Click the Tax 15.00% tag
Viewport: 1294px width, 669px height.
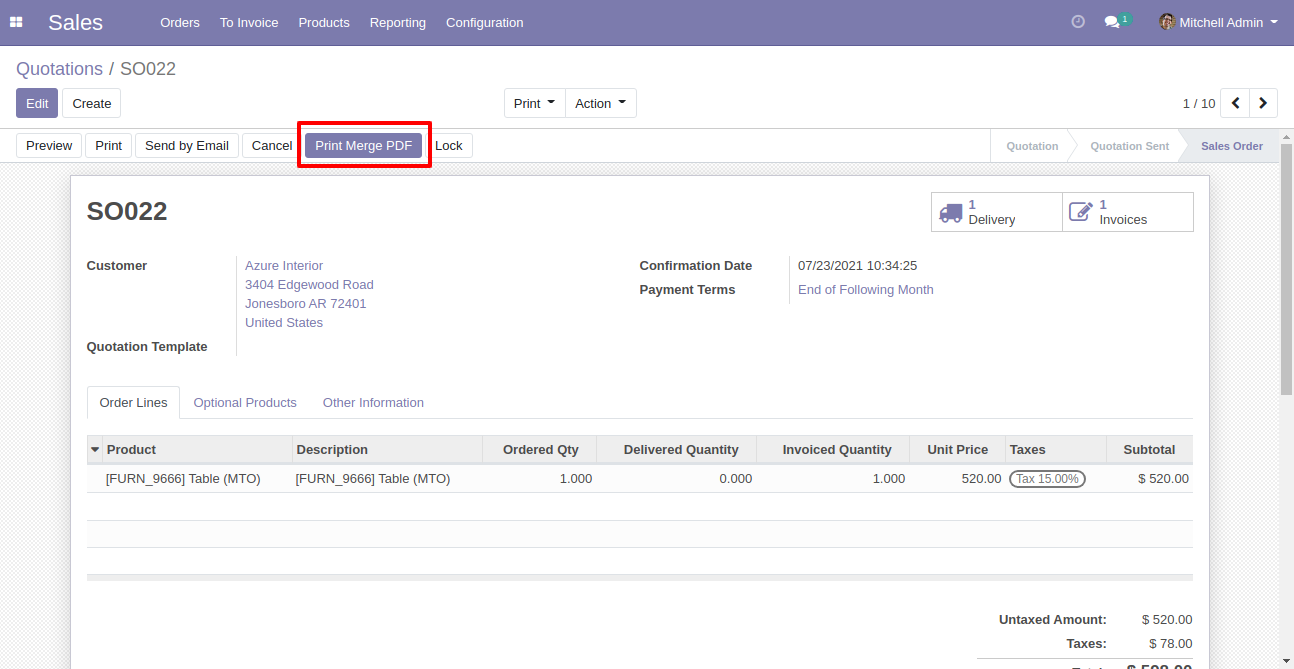click(1047, 479)
